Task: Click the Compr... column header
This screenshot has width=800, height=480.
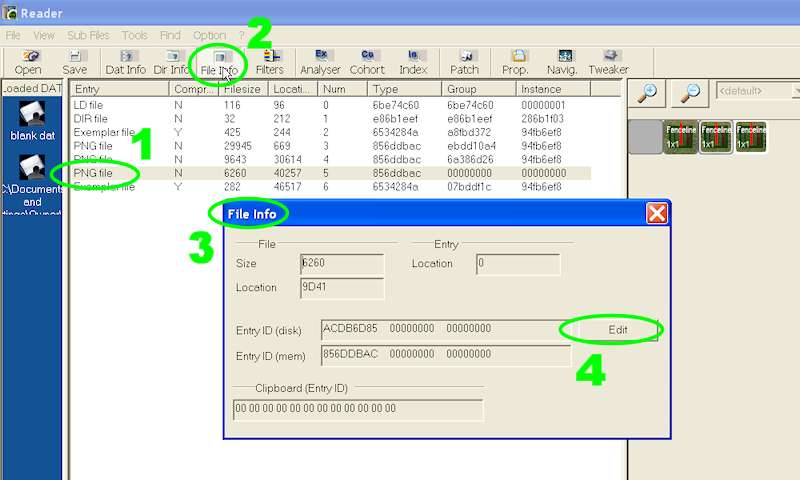Action: coord(194,89)
